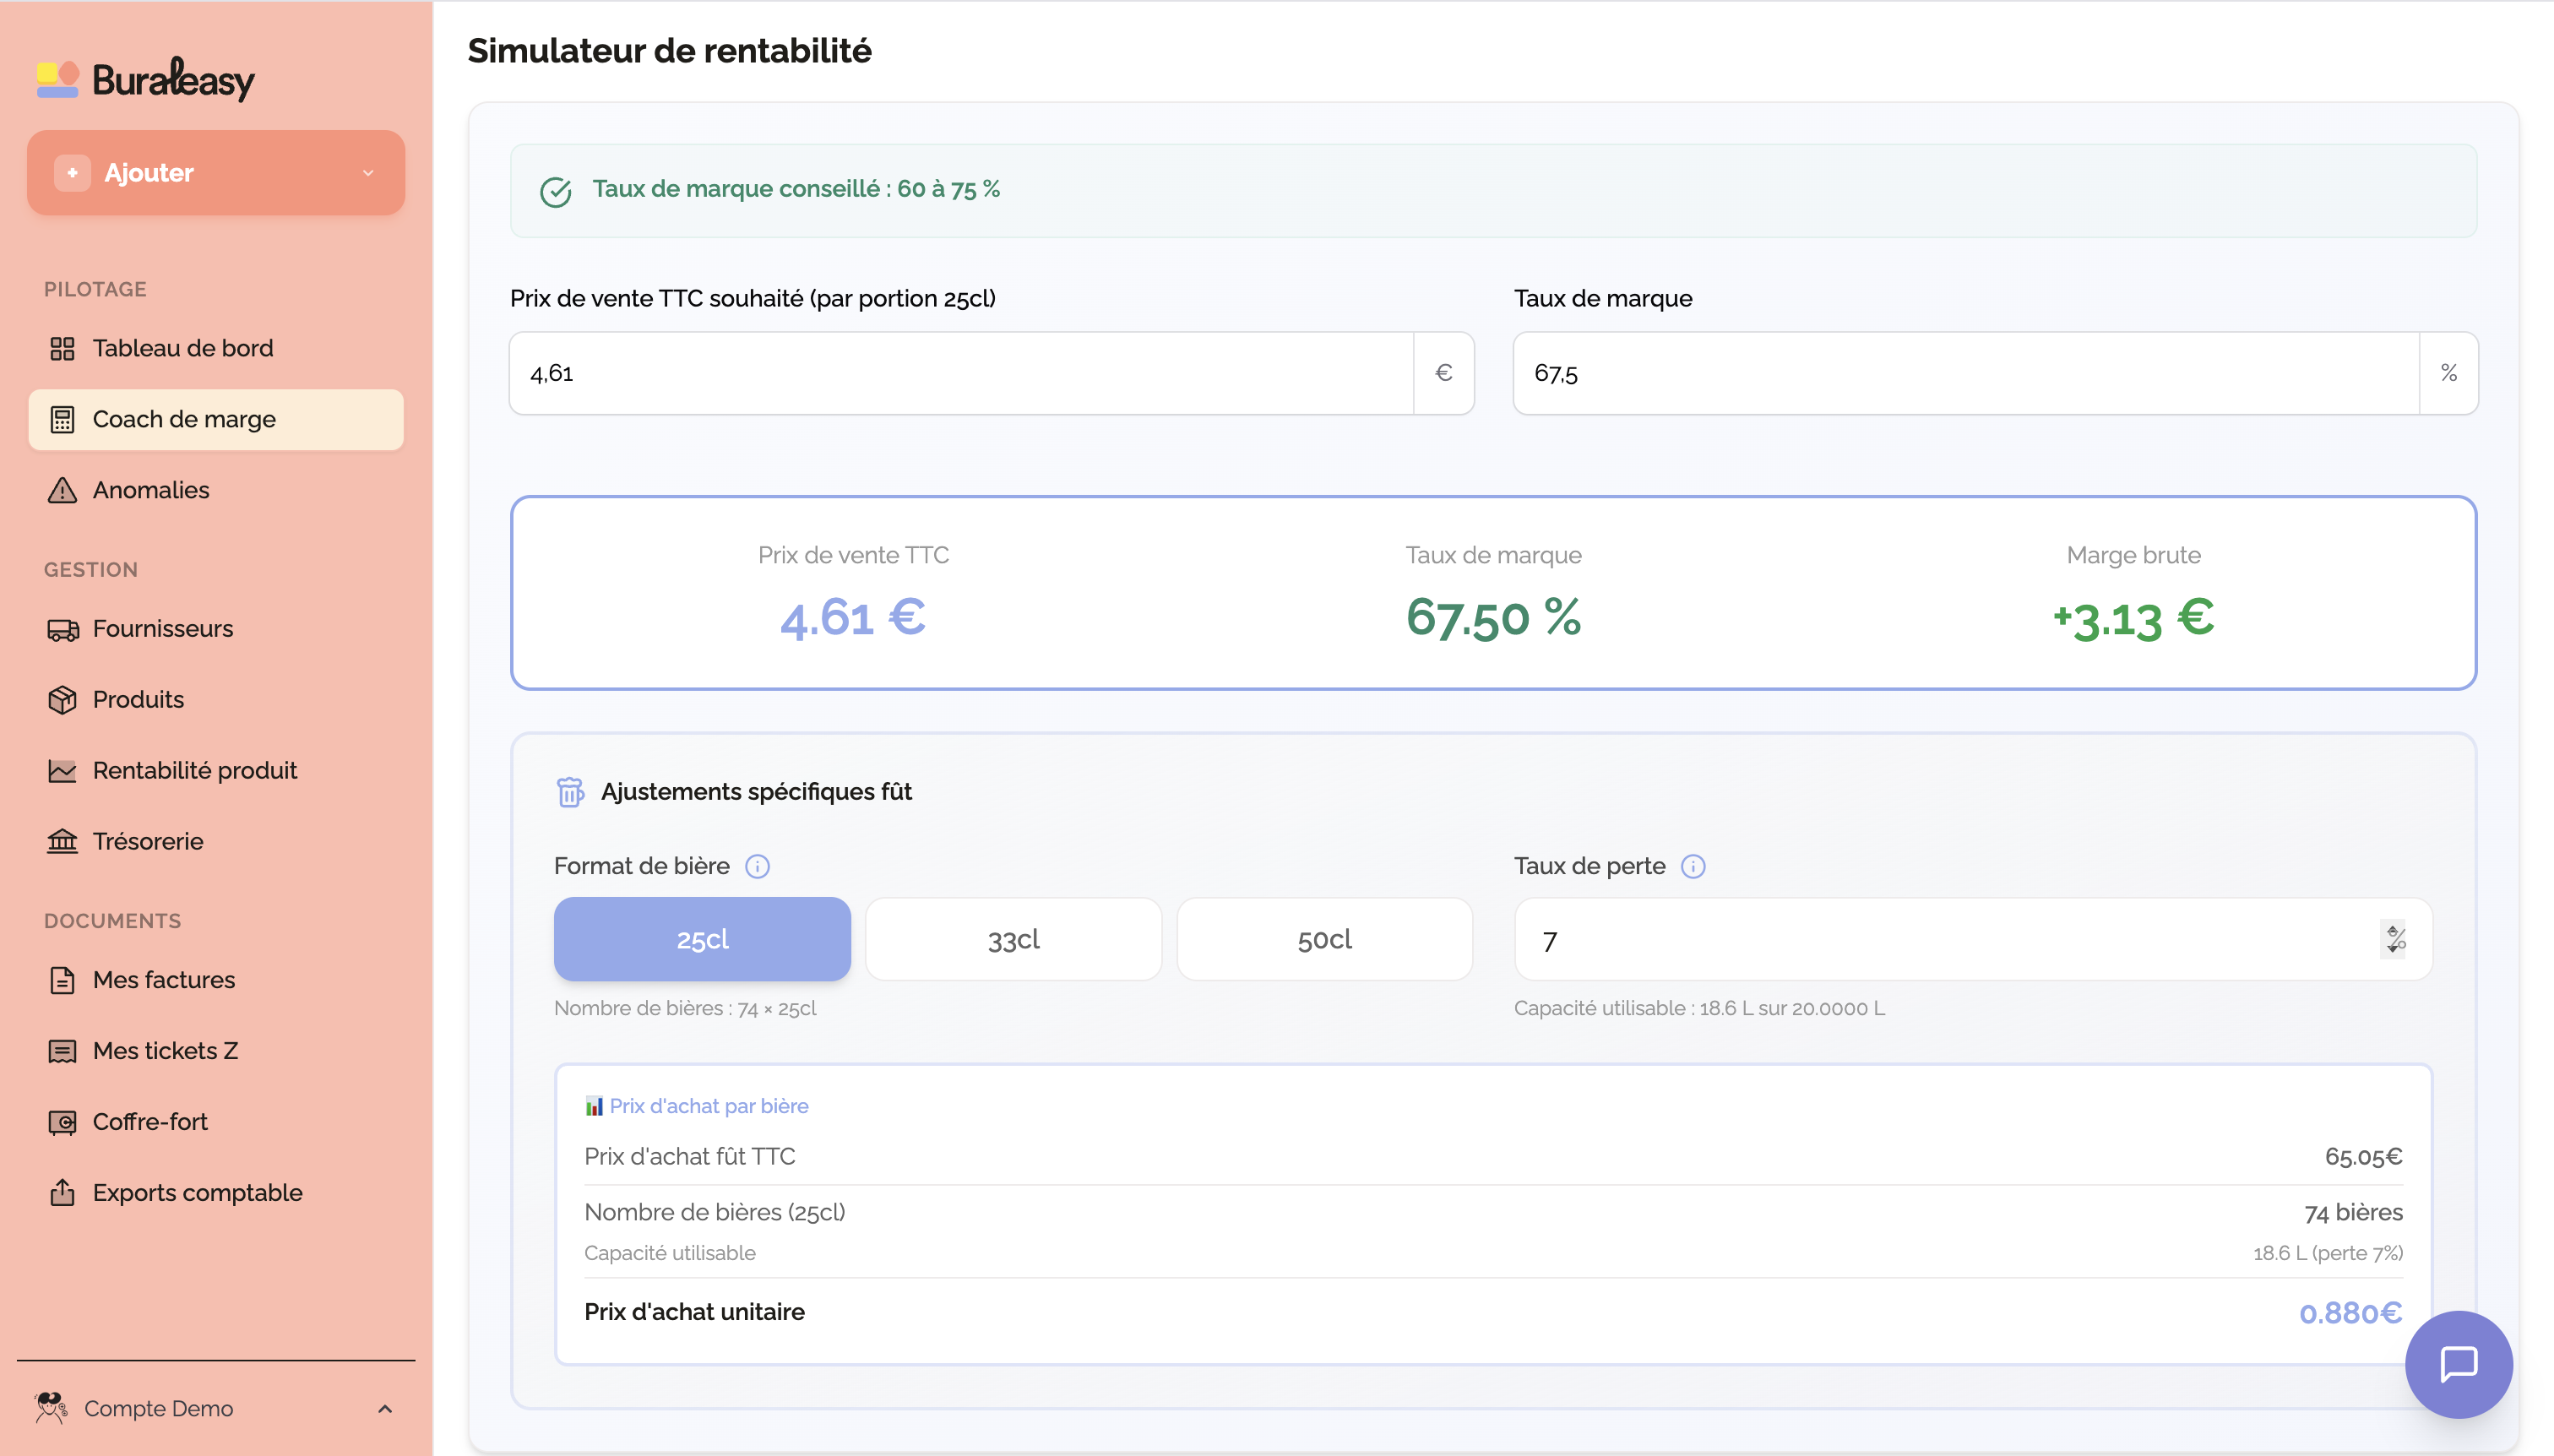Click the Buraleasy logo
This screenshot has width=2554, height=1456.
point(146,79)
